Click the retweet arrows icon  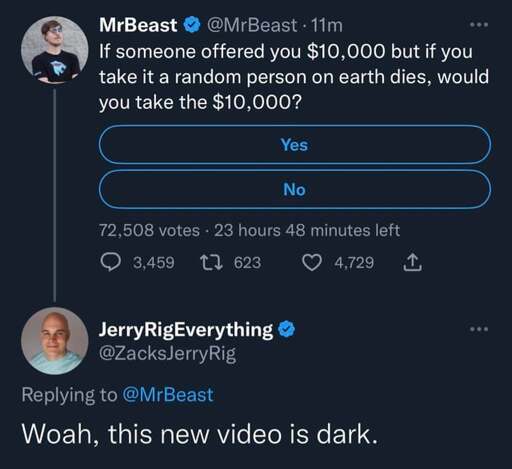(211, 262)
